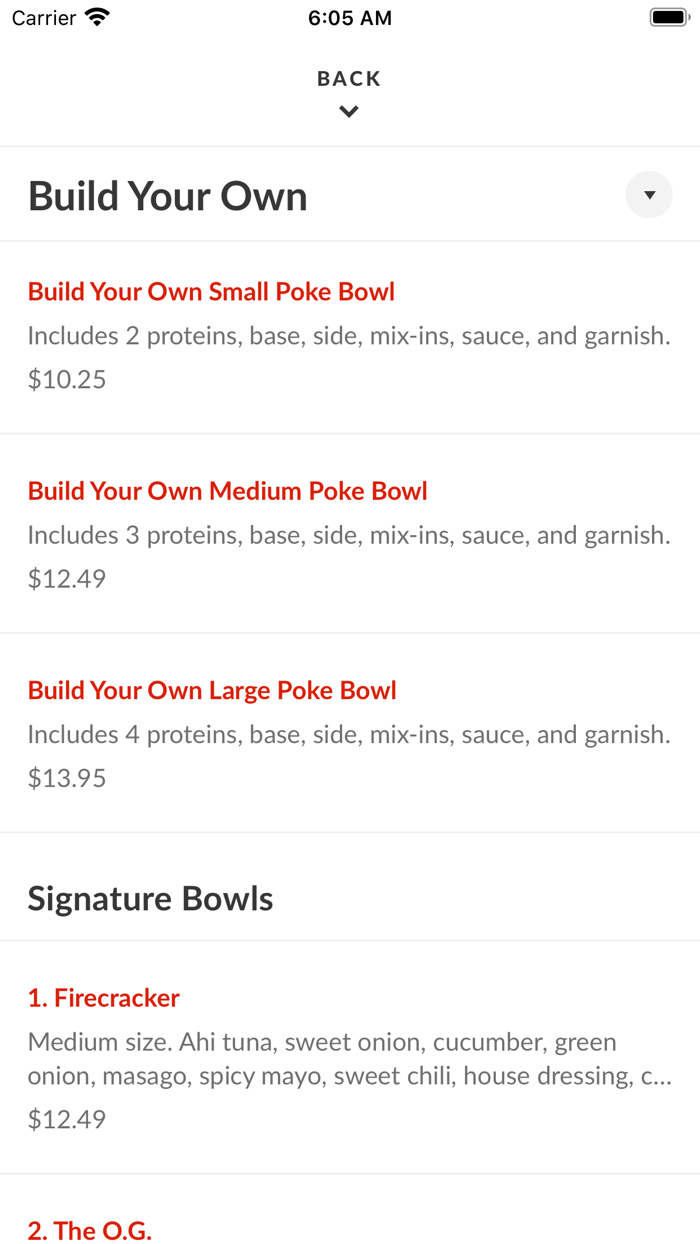The image size is (700, 1244).
Task: Tap the $10.25 price of the Small Poke Bowl
Action: pos(66,379)
